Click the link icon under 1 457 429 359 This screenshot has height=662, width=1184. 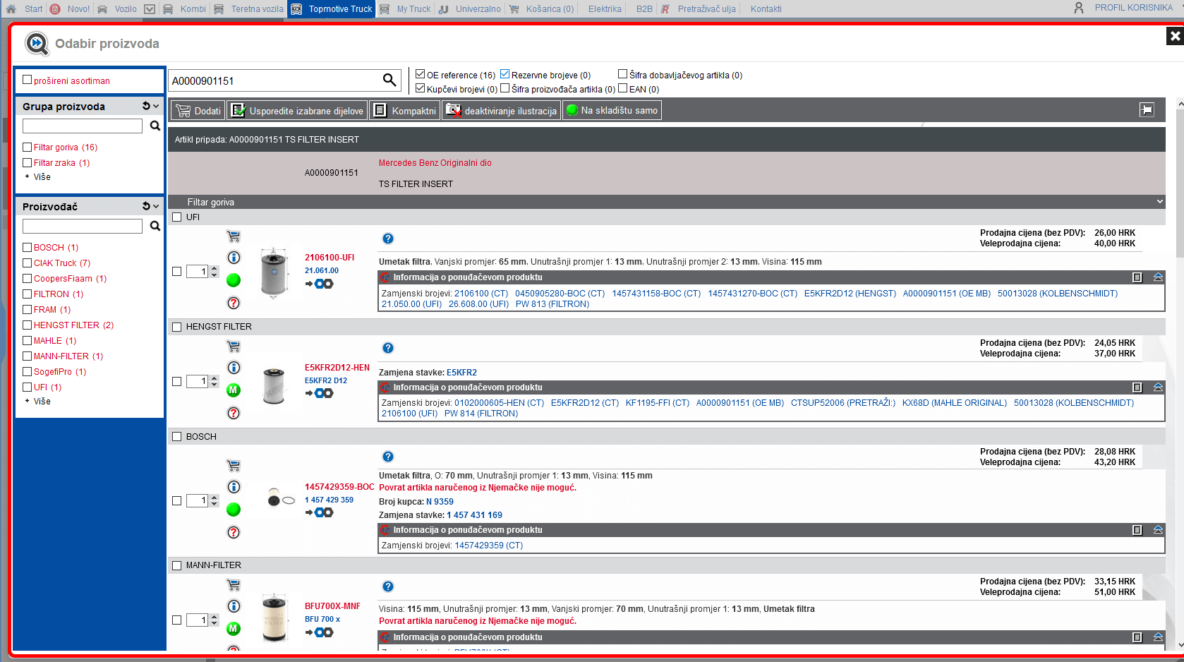(x=319, y=513)
